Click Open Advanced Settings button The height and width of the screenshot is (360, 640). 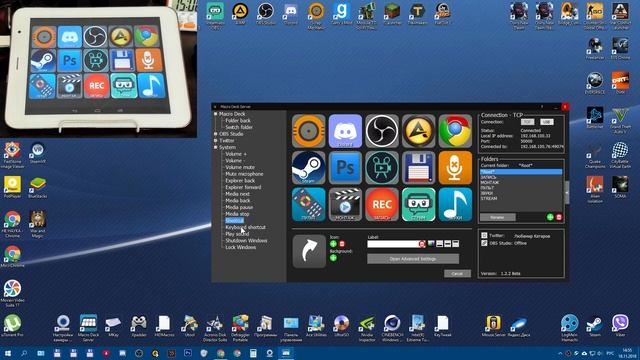[413, 259]
